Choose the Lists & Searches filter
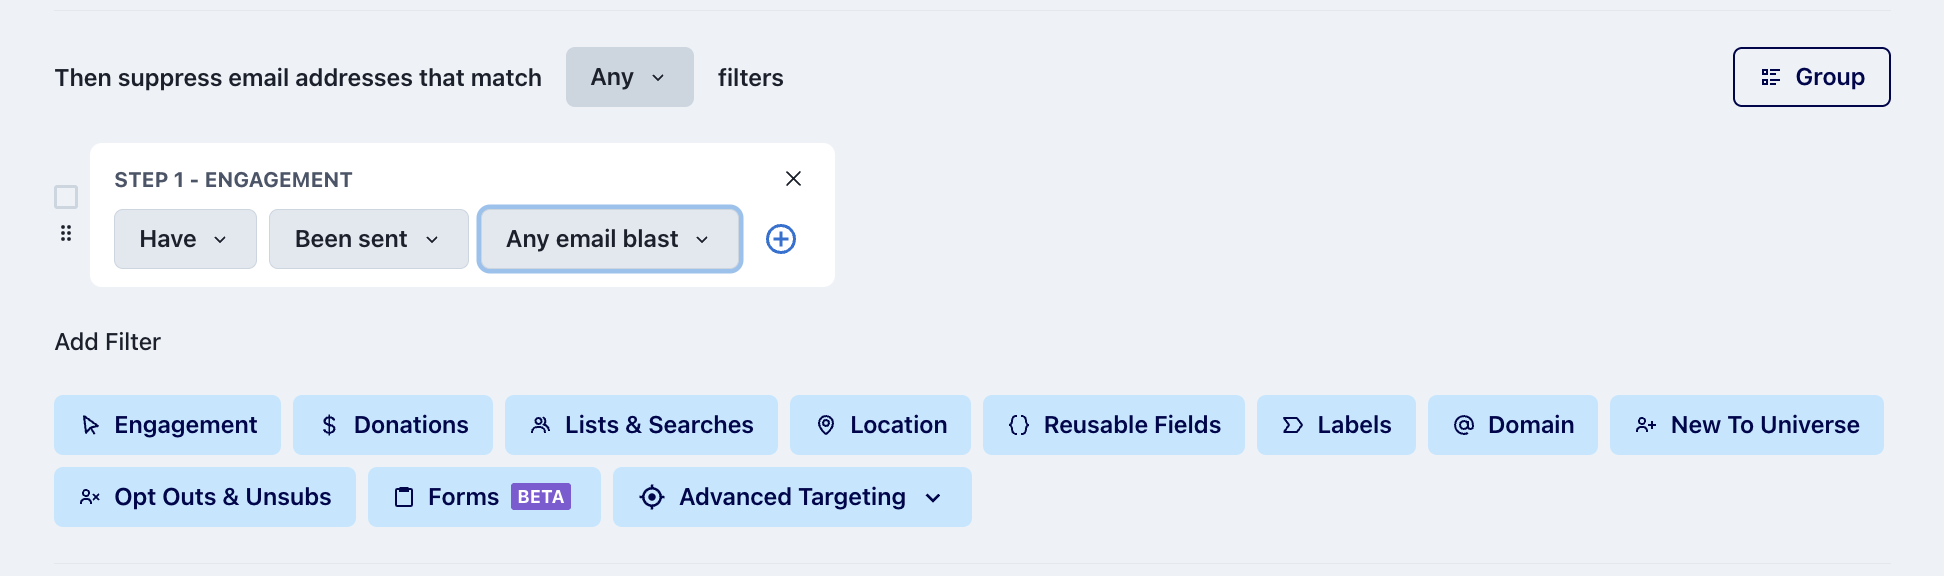This screenshot has width=1944, height=576. pos(641,425)
